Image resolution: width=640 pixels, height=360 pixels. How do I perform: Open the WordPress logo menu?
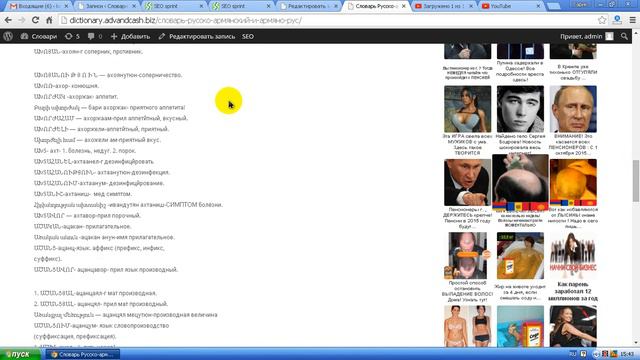click(8, 36)
